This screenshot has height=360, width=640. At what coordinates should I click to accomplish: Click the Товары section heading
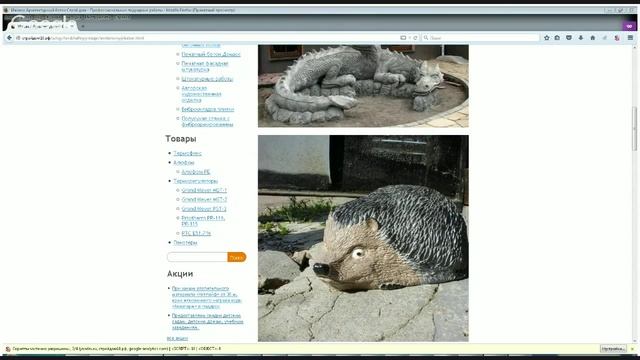pos(181,139)
